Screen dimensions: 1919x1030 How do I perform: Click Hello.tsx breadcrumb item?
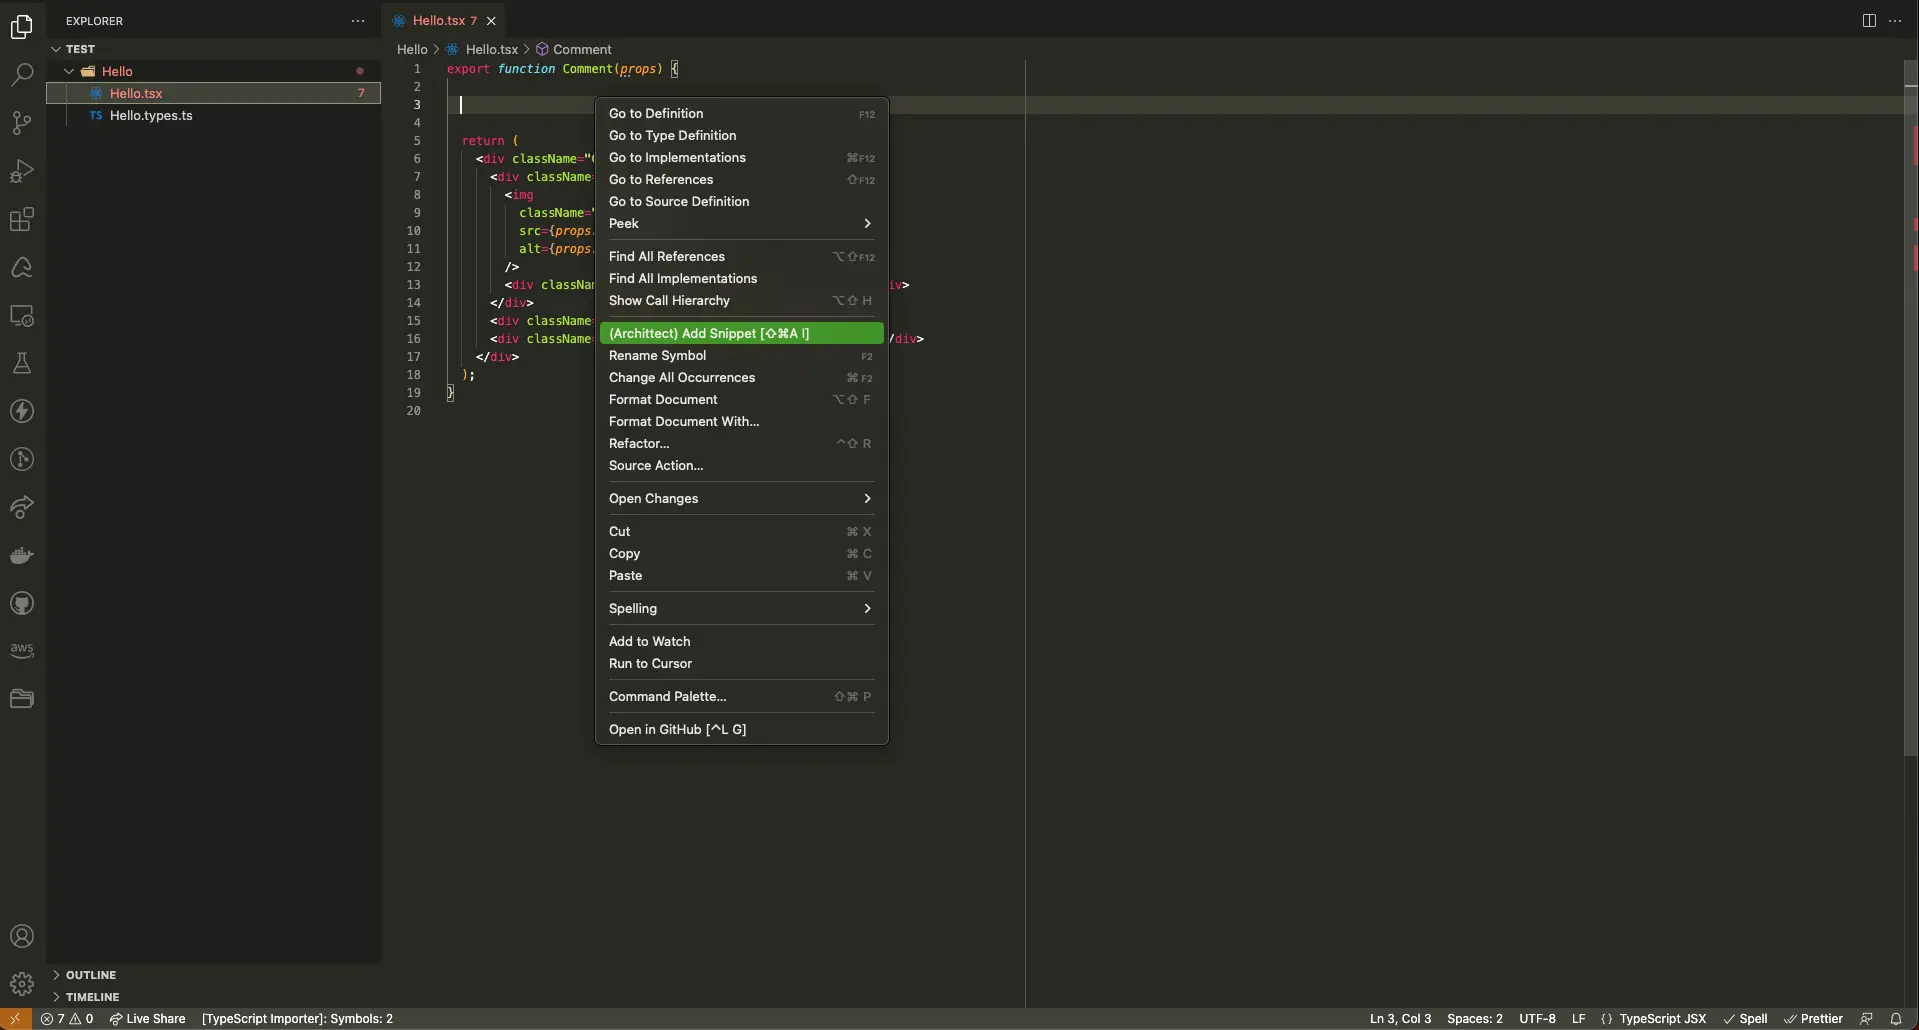[x=482, y=49]
